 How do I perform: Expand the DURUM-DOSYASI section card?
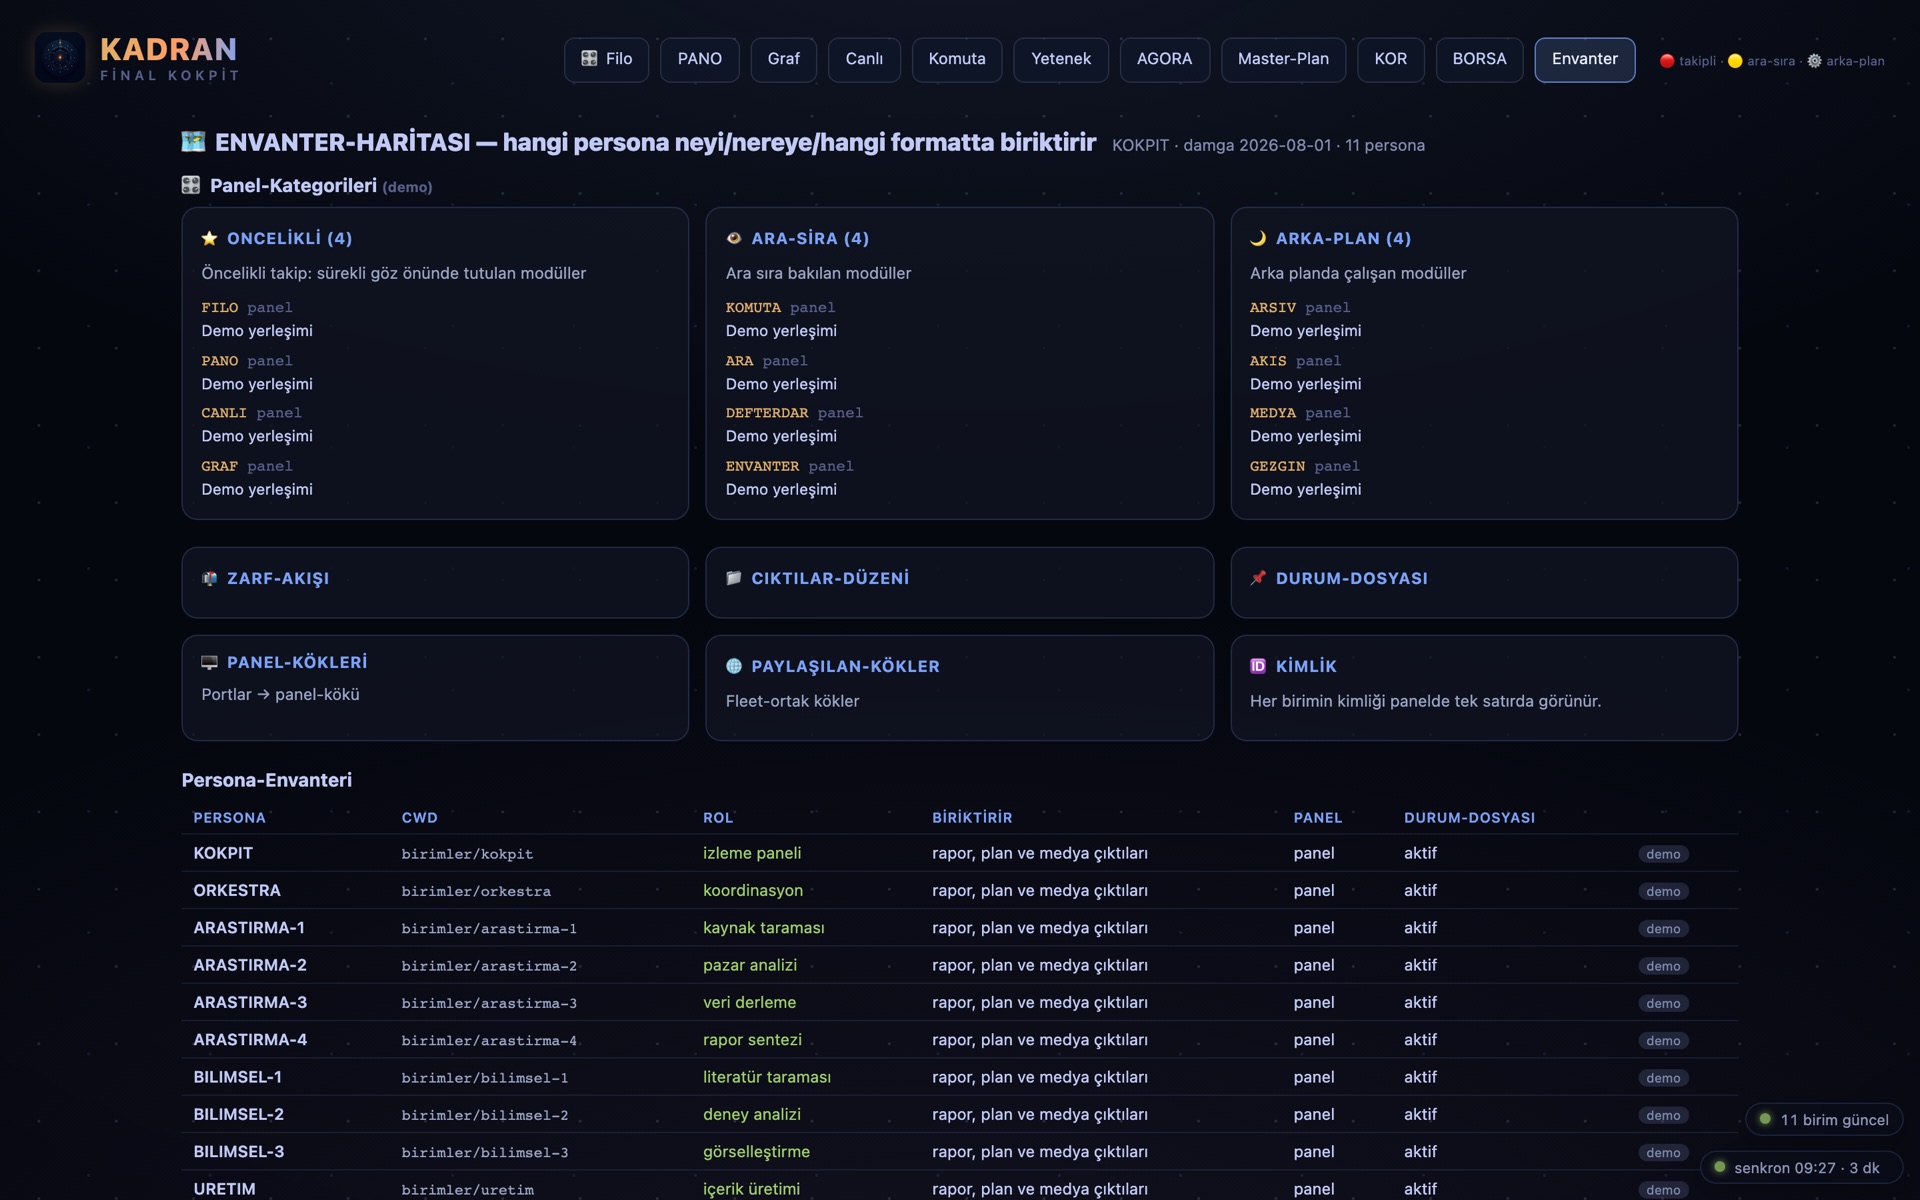coord(1484,582)
